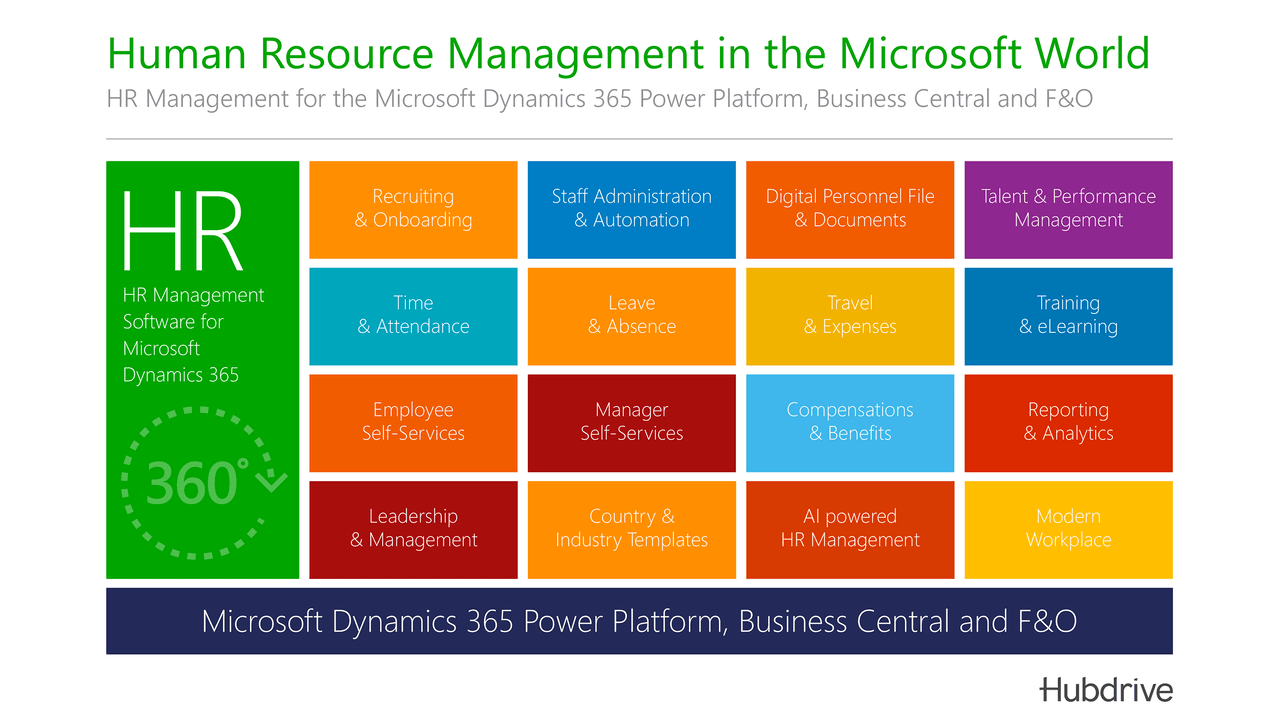Click the Human Resource Management title
The width and height of the screenshot is (1280, 720).
click(x=628, y=52)
